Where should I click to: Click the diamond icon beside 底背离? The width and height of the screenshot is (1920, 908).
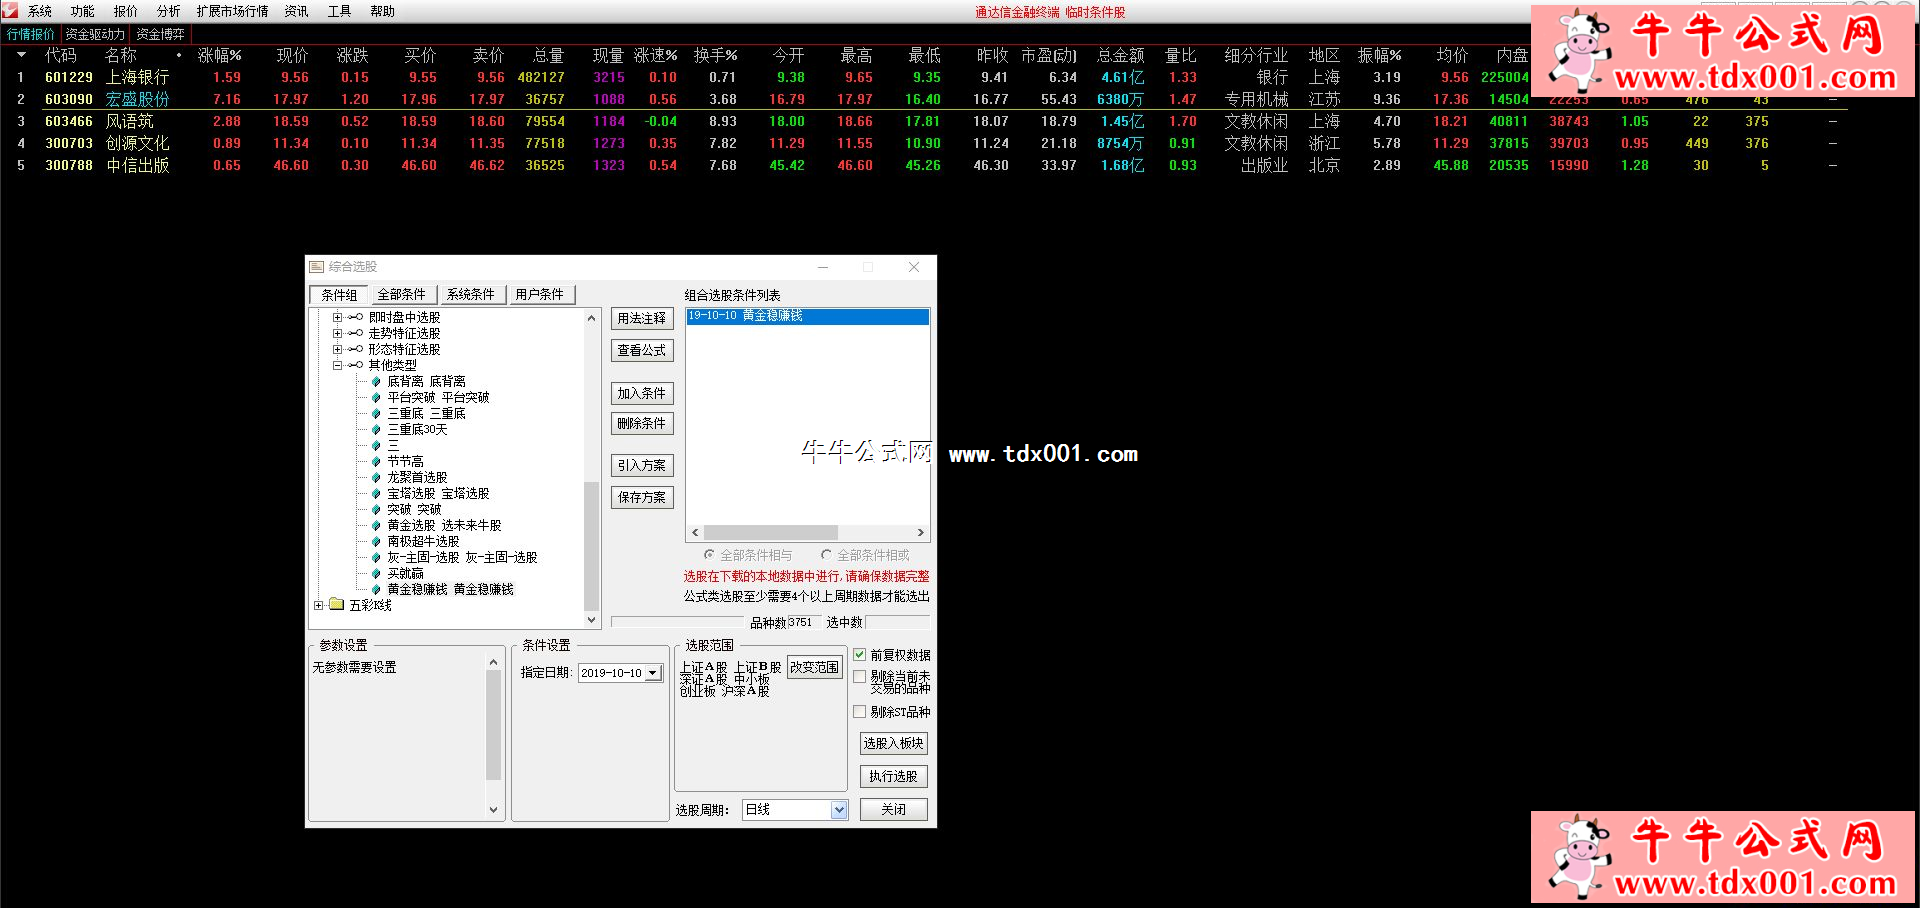[376, 381]
